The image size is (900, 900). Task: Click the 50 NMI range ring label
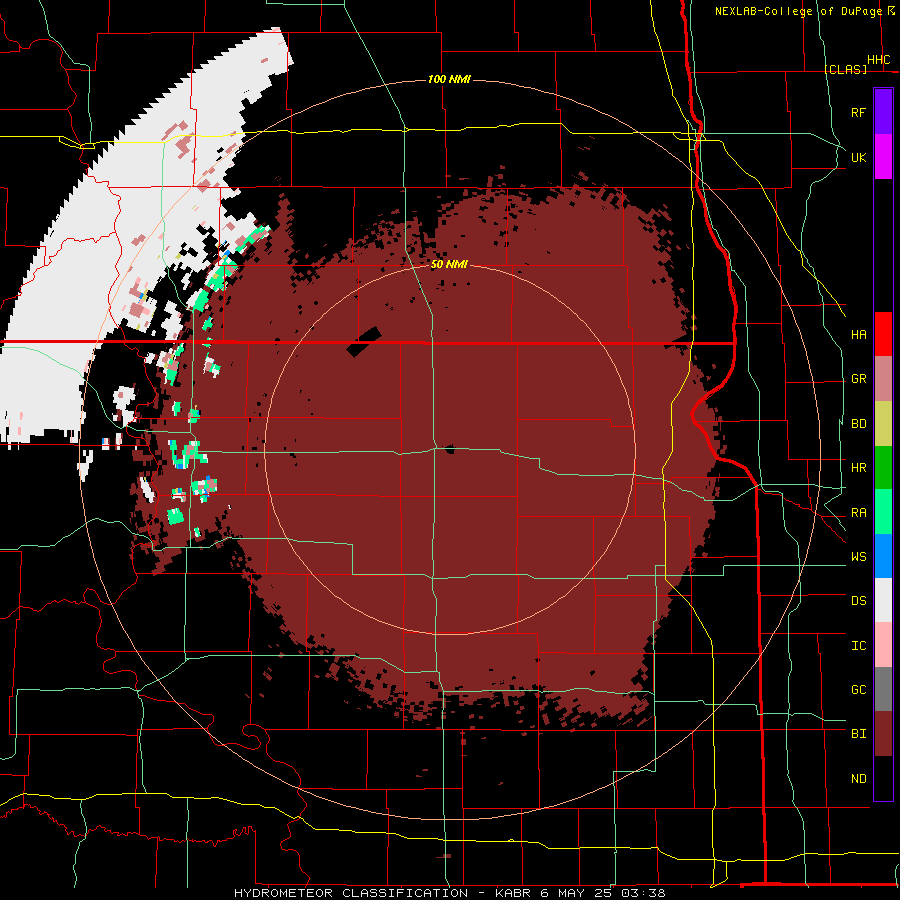pyautogui.click(x=449, y=265)
